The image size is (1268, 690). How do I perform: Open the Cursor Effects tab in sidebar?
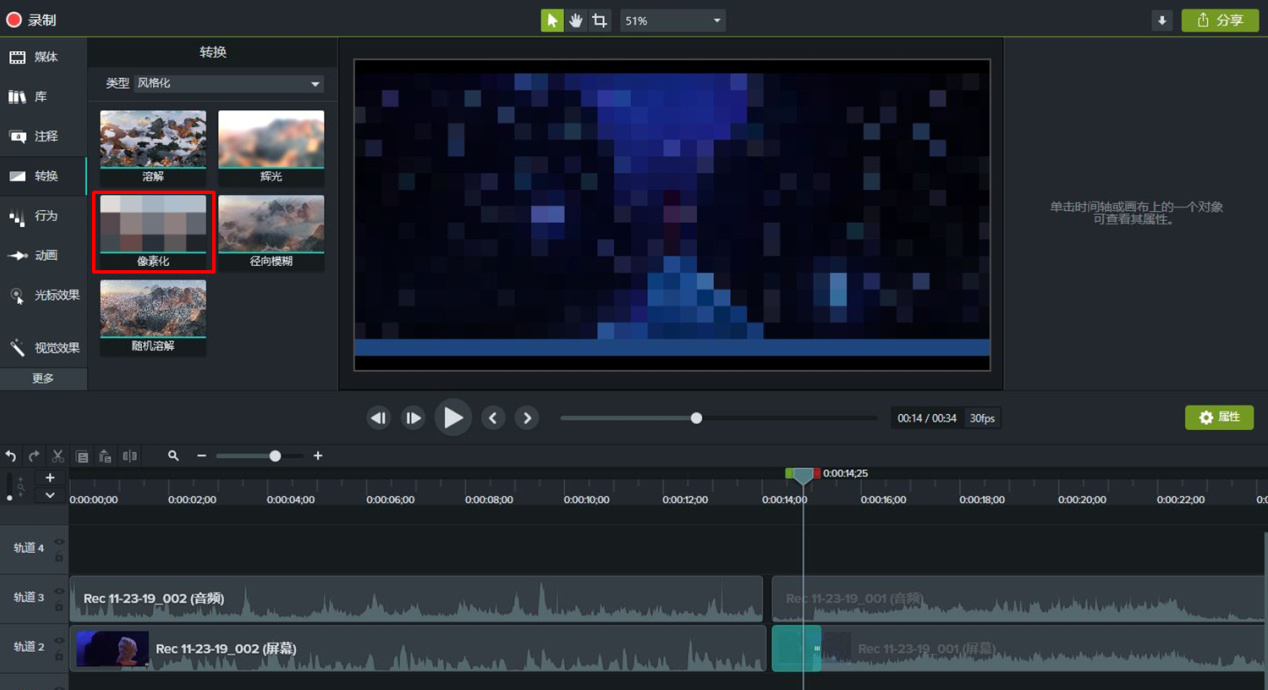(43, 295)
